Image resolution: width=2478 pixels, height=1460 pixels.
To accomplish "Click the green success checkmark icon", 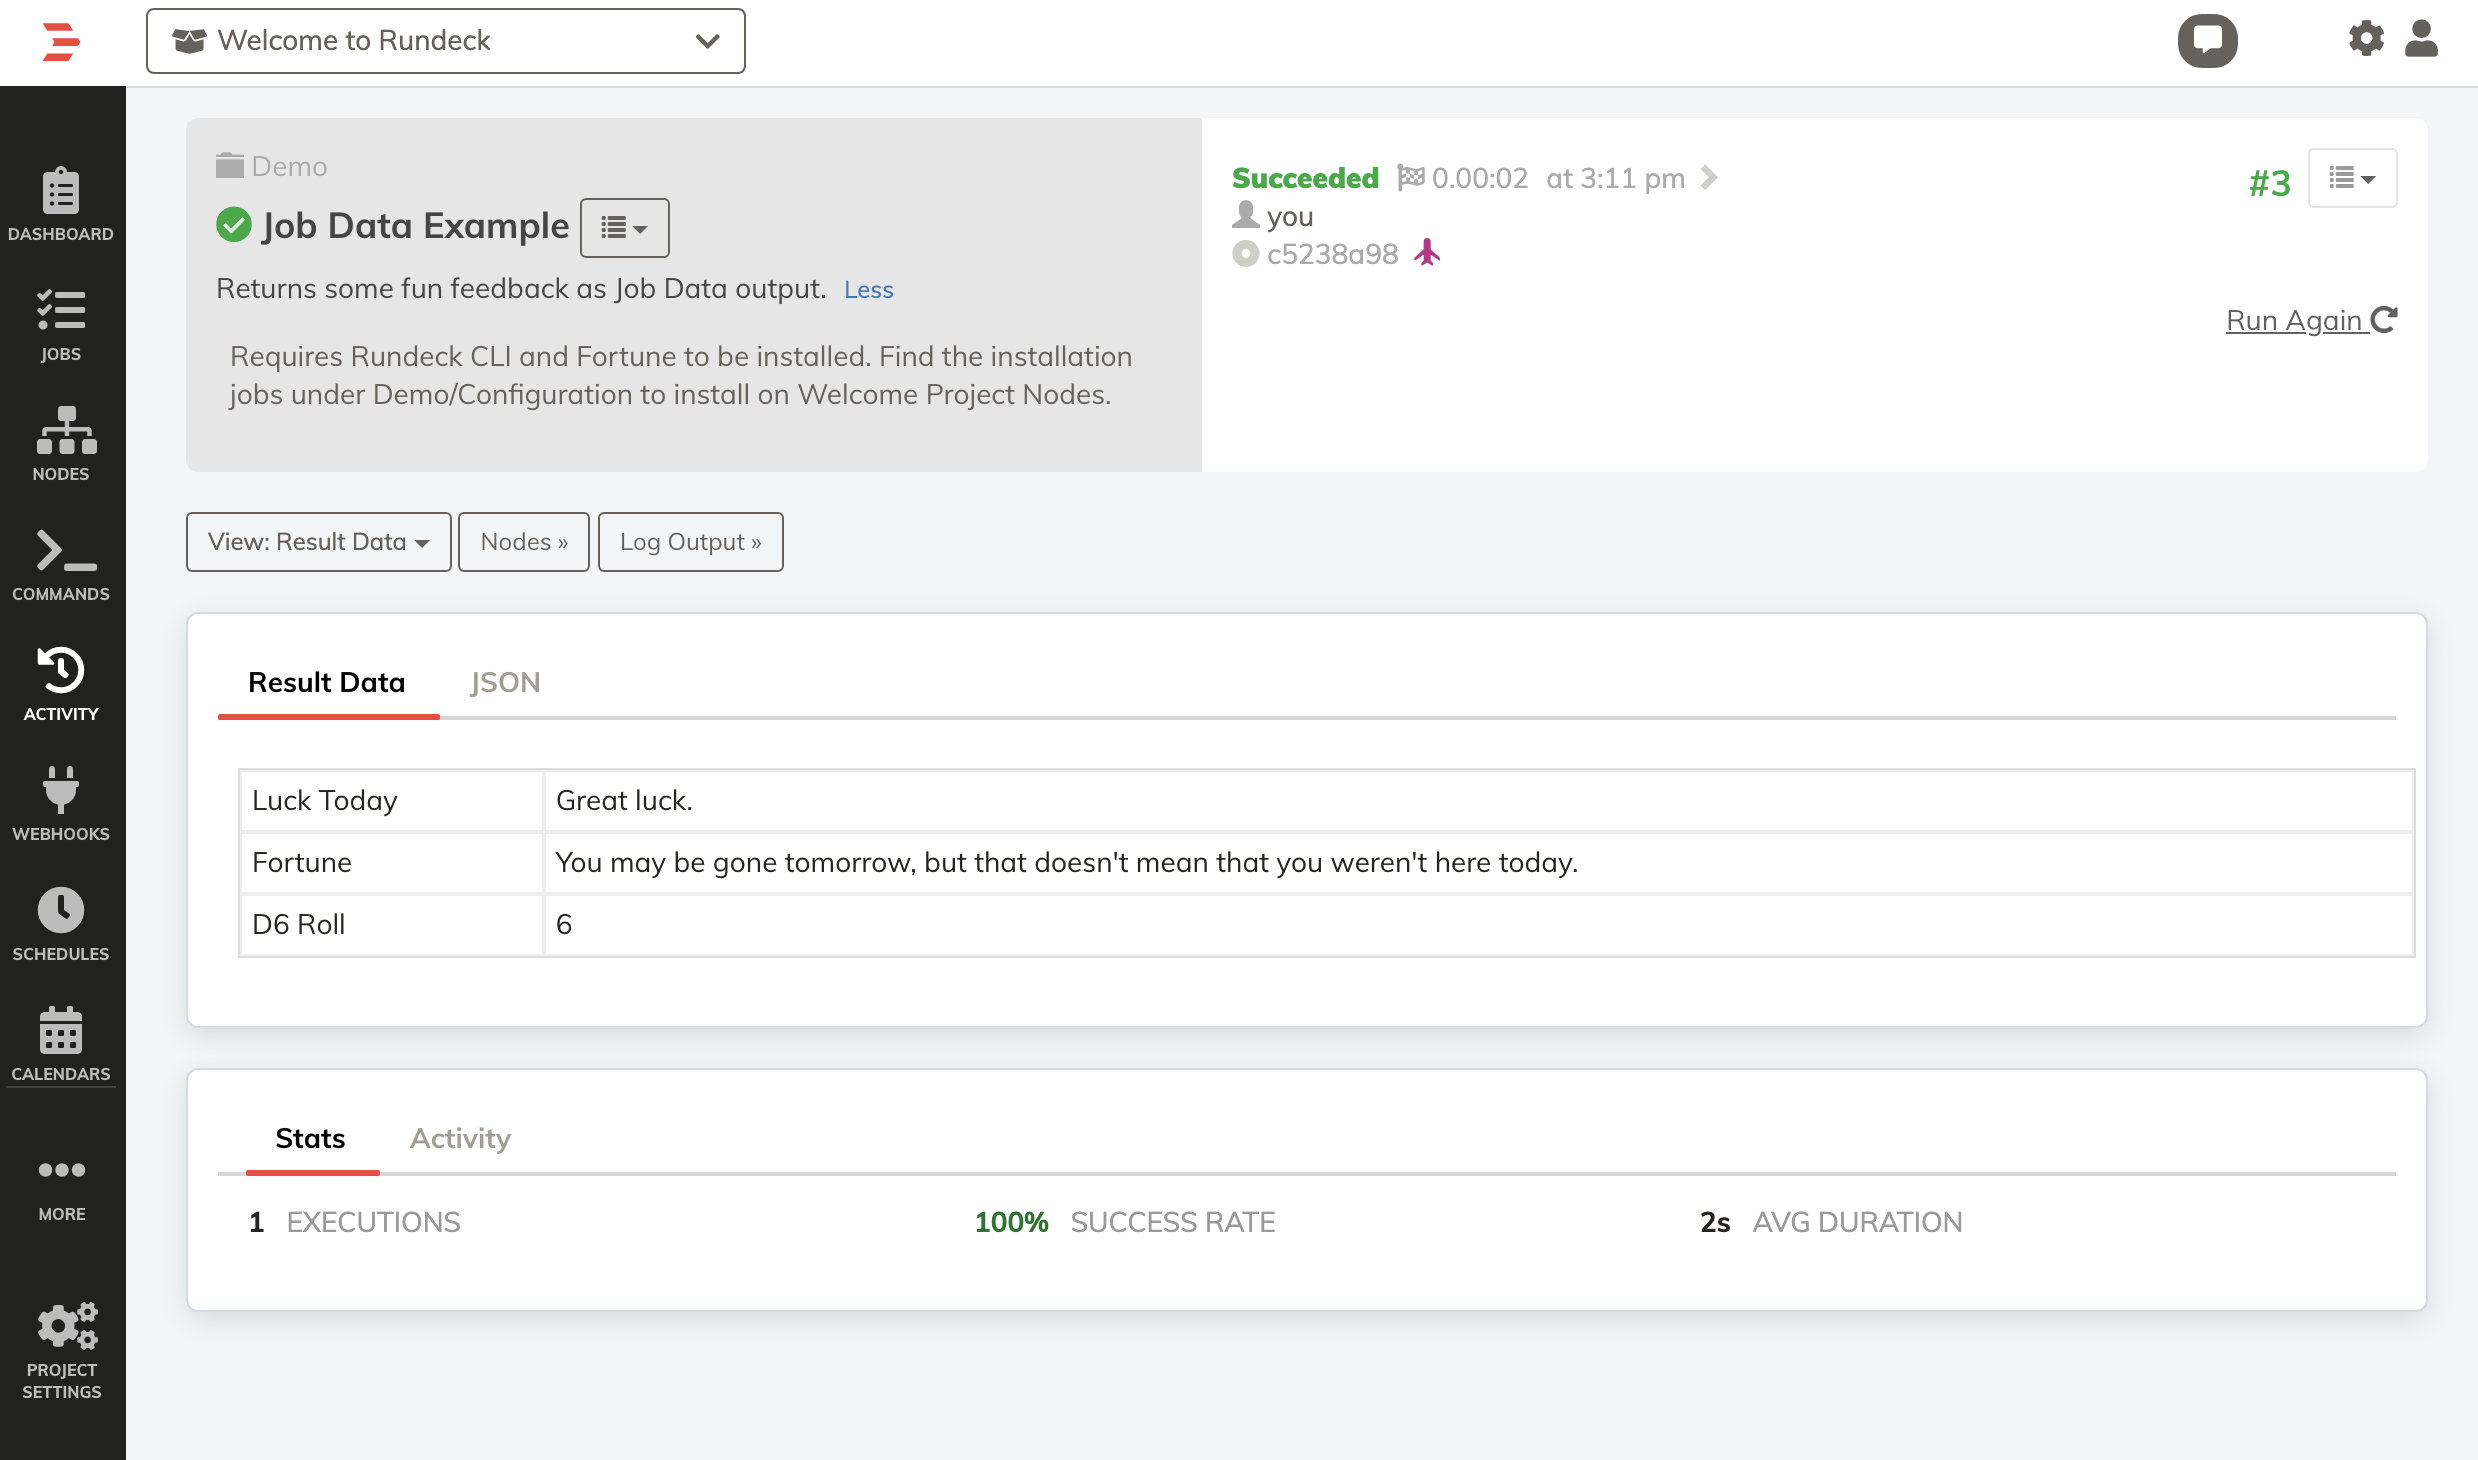I will (x=234, y=225).
